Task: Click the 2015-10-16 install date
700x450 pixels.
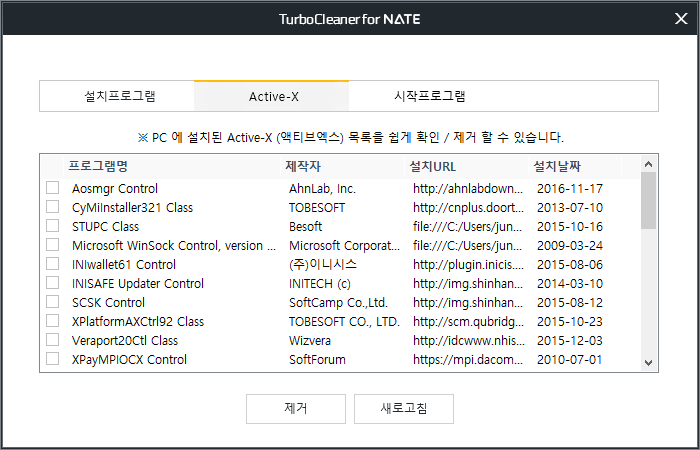Action: (x=570, y=227)
